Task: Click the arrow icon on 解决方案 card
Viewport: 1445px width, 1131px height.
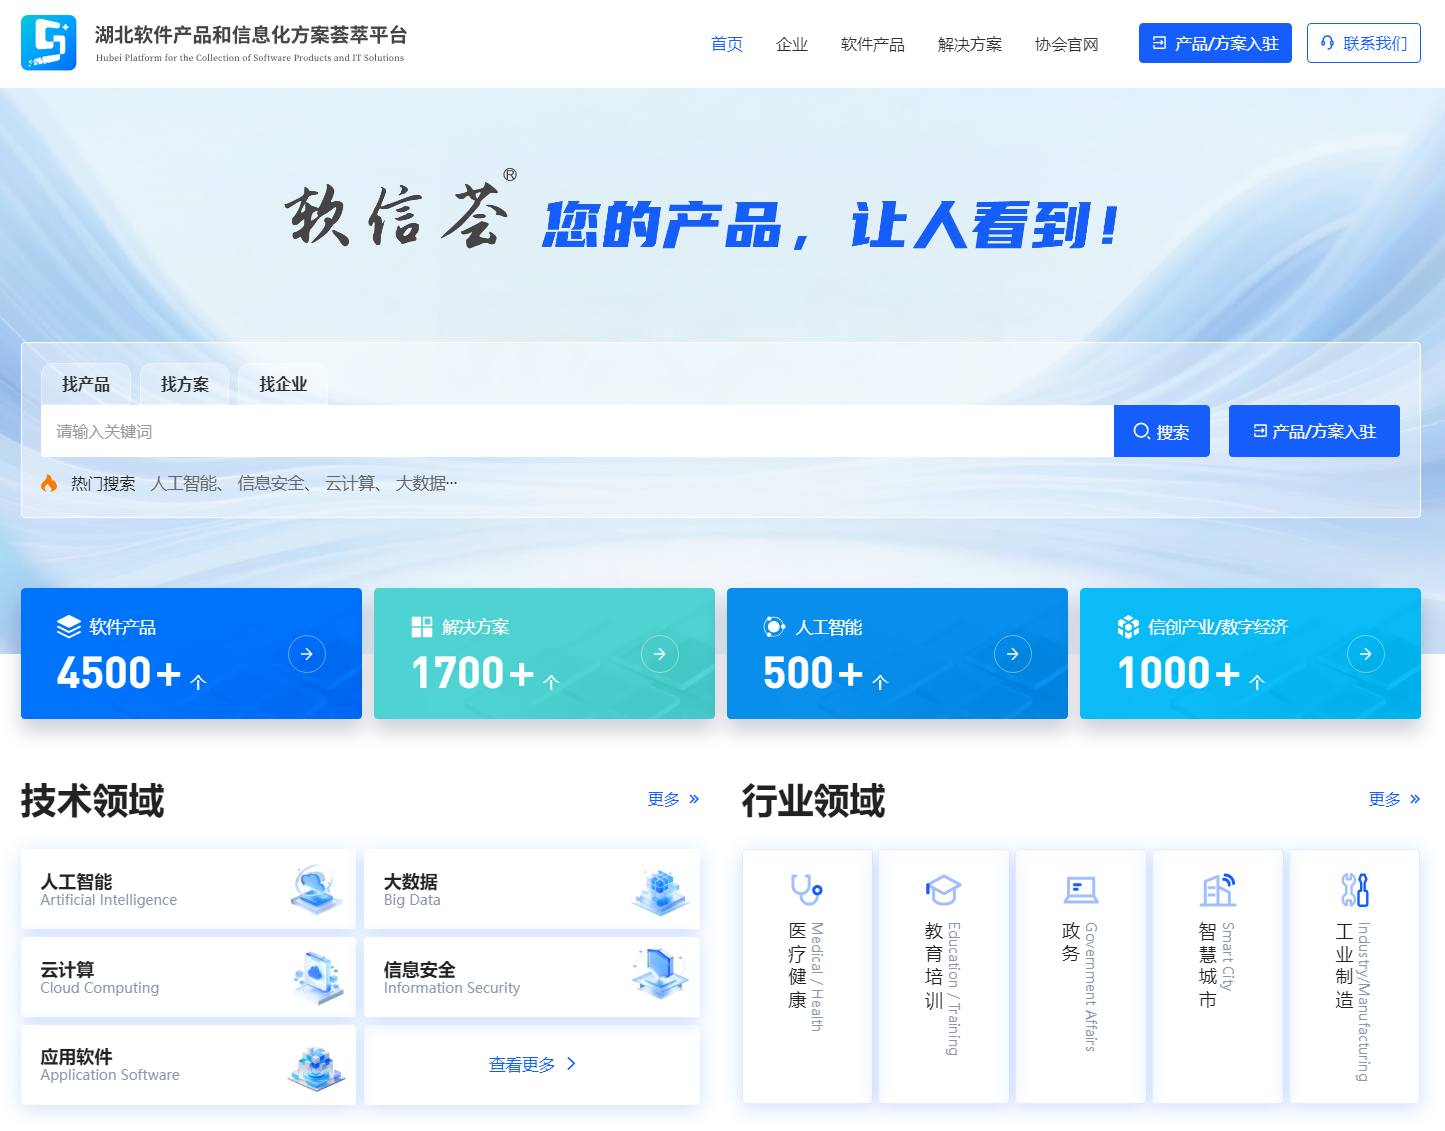Action: tap(660, 654)
